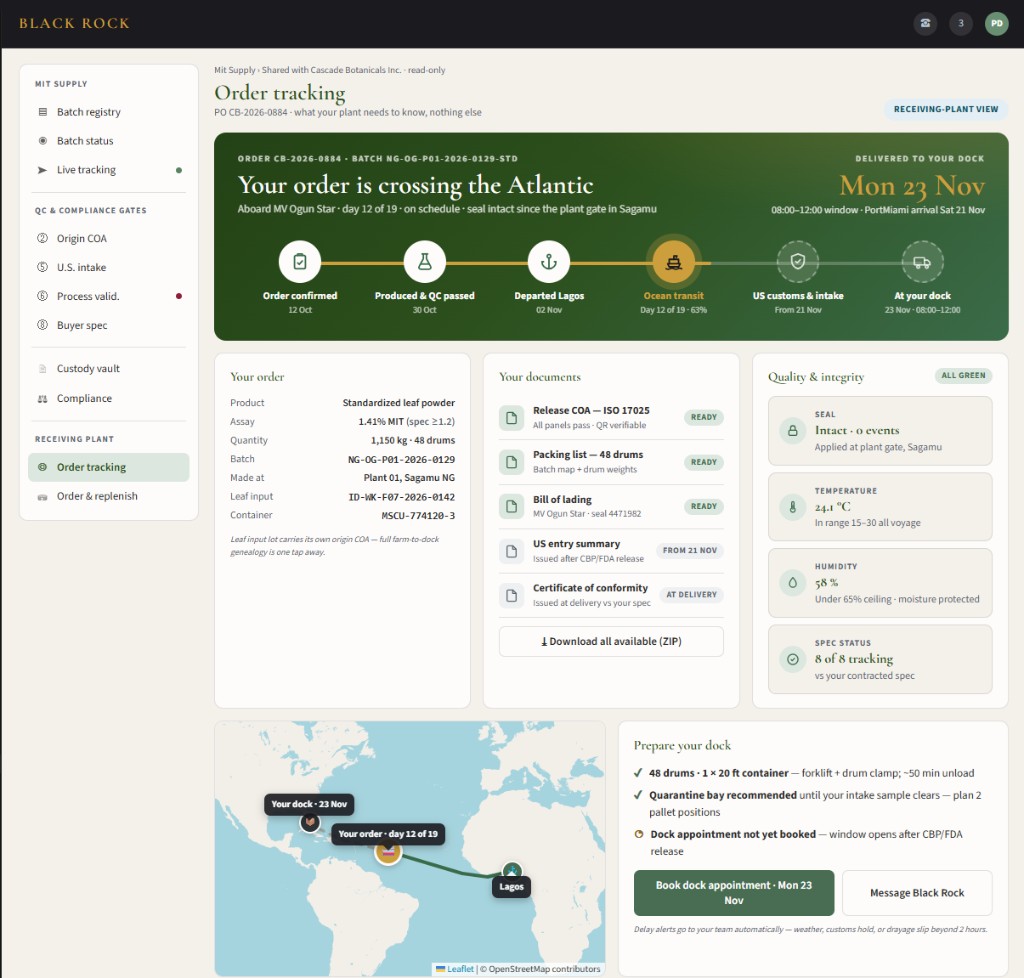Open the Certificate of conformity document
This screenshot has width=1024, height=978.
611,595
